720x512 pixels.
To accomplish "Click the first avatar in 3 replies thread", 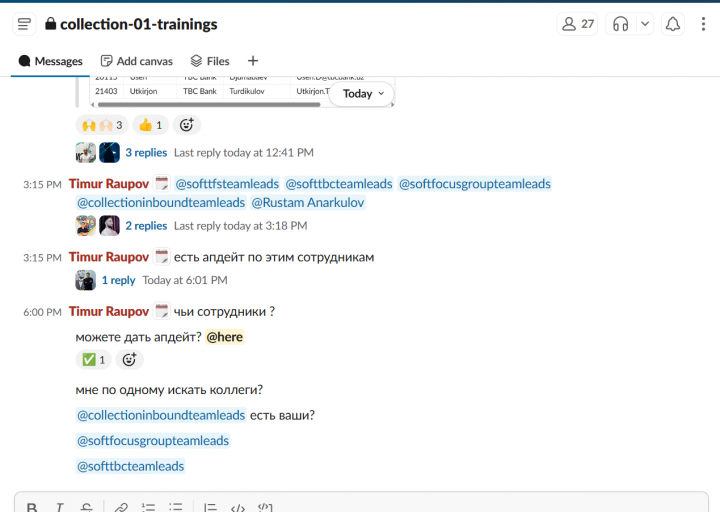I will [86, 152].
